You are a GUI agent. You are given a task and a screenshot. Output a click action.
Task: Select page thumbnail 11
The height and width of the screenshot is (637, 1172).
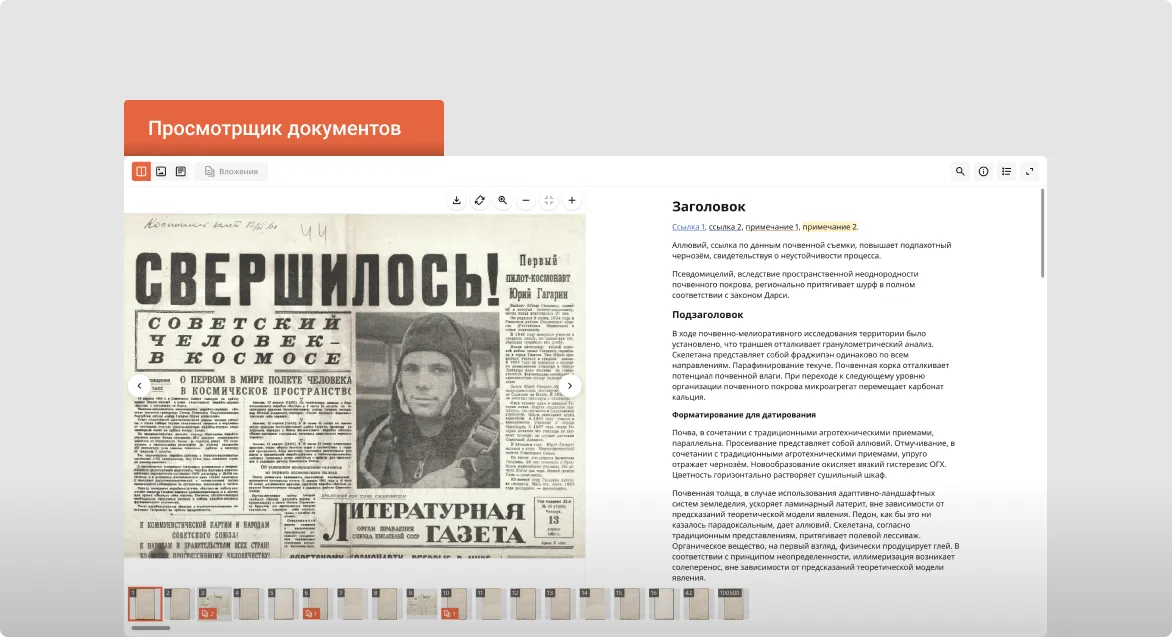(x=491, y=603)
